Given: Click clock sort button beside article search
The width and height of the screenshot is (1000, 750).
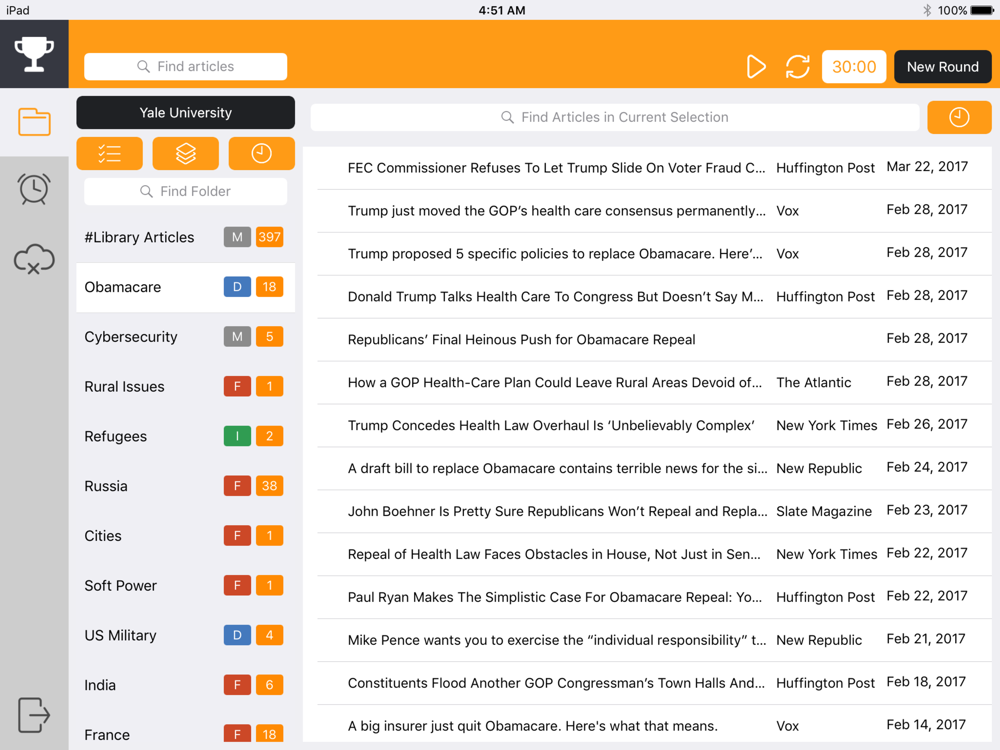Looking at the screenshot, I should (959, 117).
